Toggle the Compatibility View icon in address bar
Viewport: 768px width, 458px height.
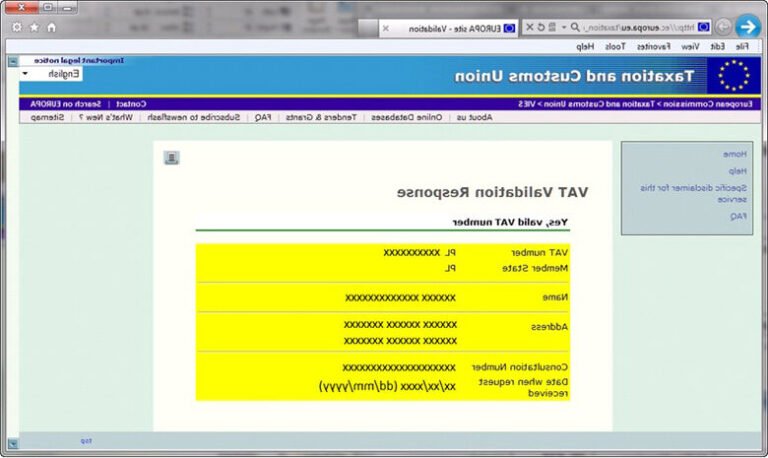point(552,27)
